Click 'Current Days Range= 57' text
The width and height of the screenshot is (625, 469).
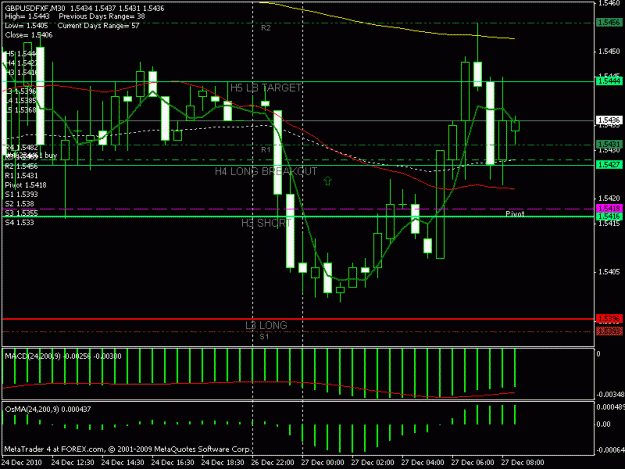pyautogui.click(x=98, y=26)
